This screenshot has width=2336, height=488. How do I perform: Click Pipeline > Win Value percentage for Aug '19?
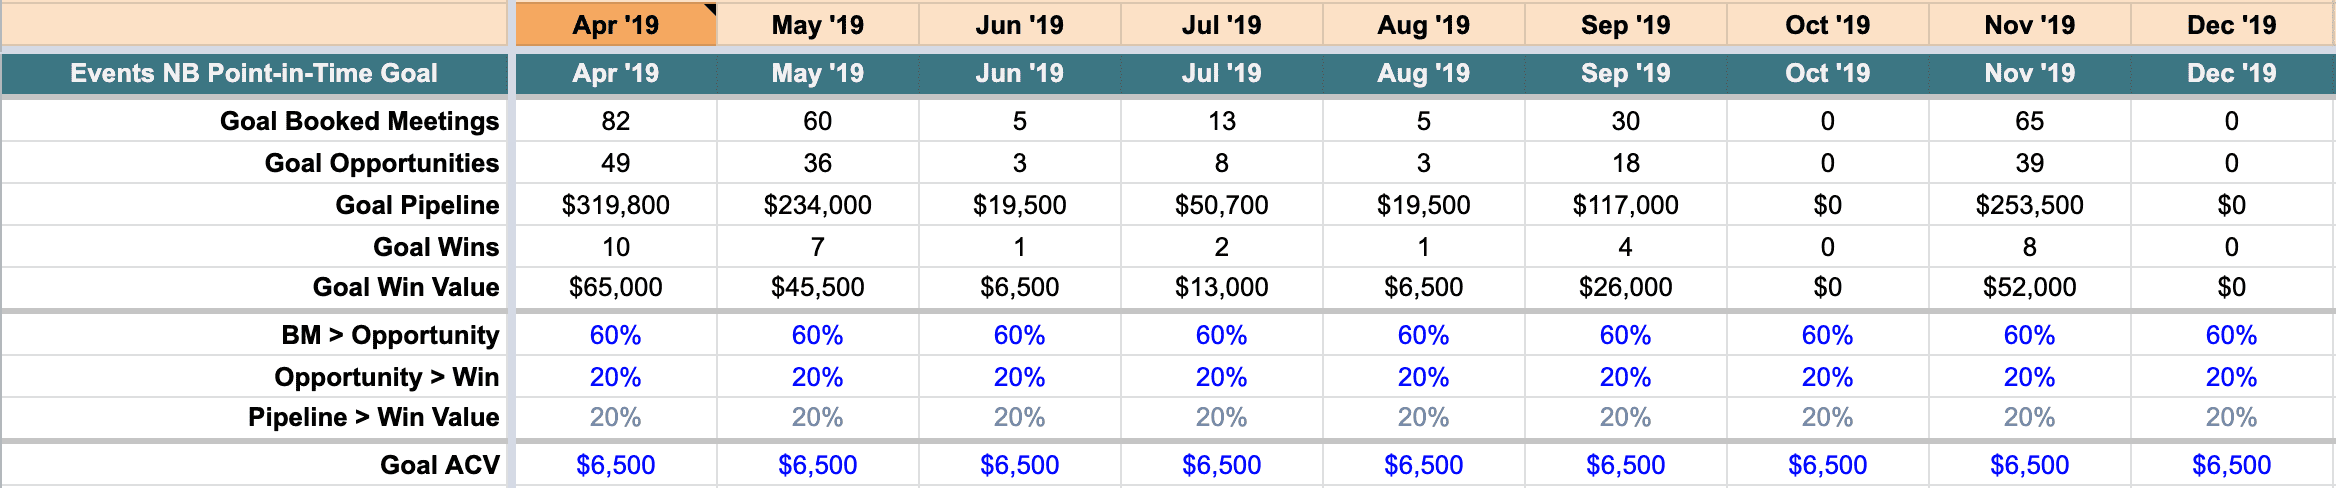[x=1423, y=417]
